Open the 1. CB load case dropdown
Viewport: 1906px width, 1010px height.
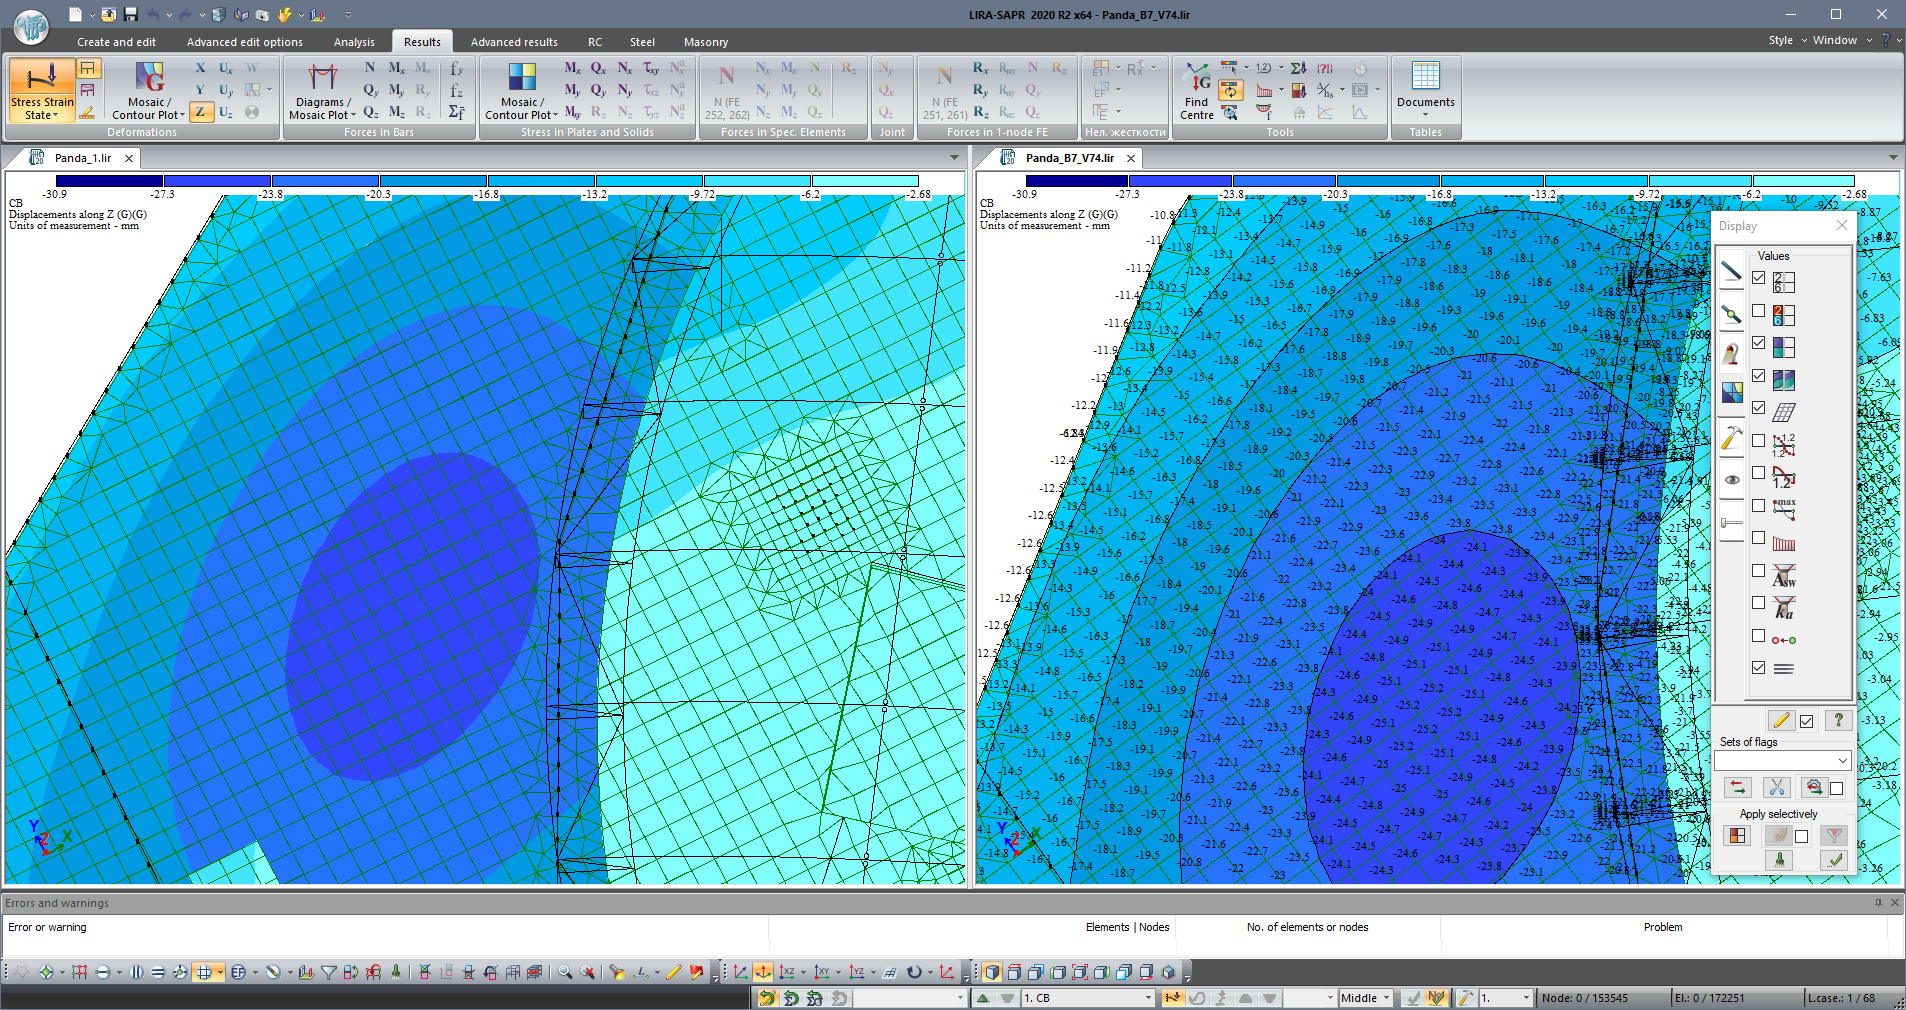click(1086, 998)
